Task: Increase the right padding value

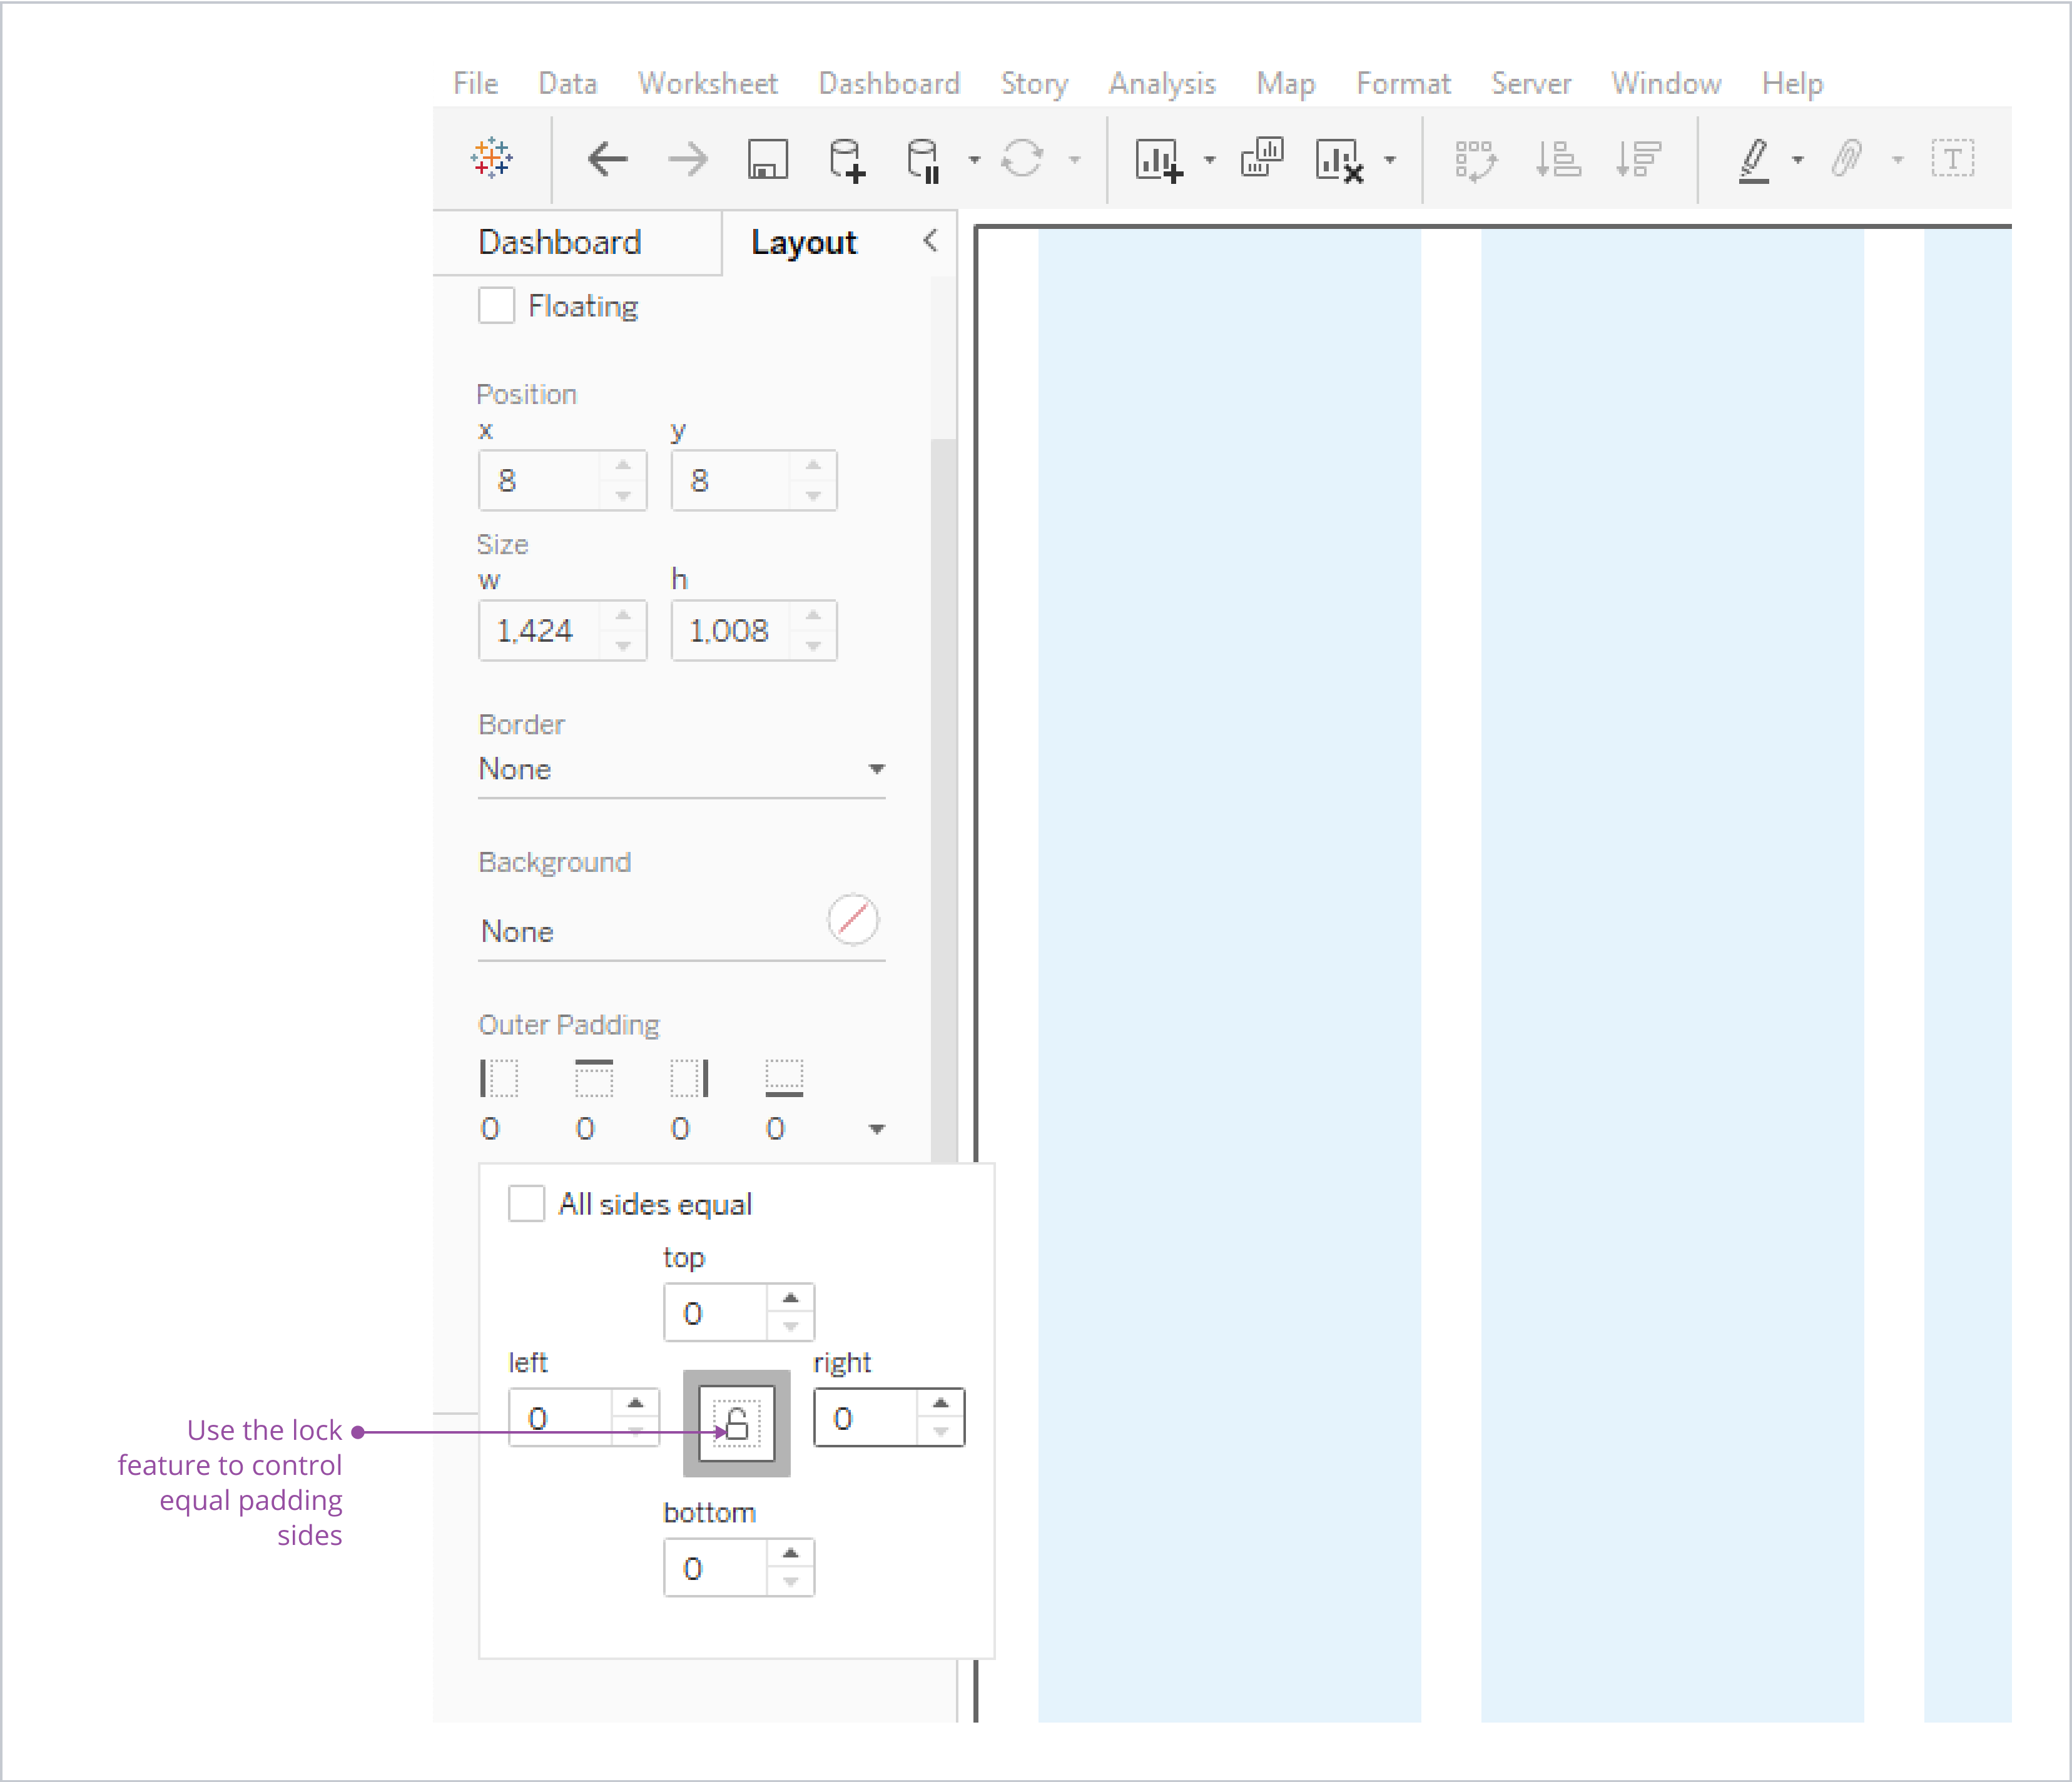Action: point(940,1403)
